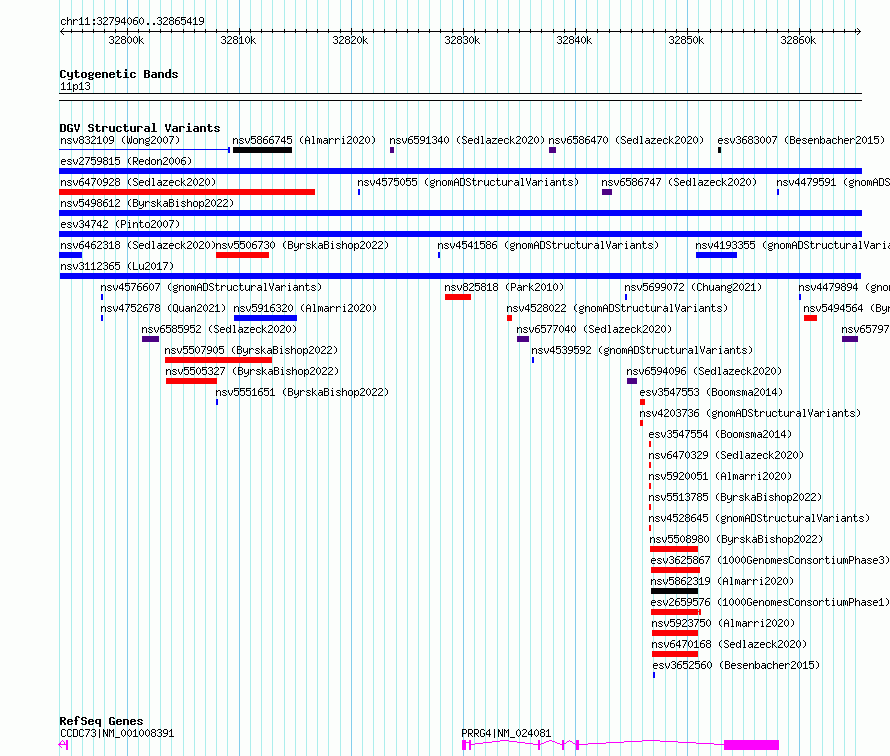The height and width of the screenshot is (756, 890).
Task: Click the red nsv5923750 variant bar
Action: (675, 633)
